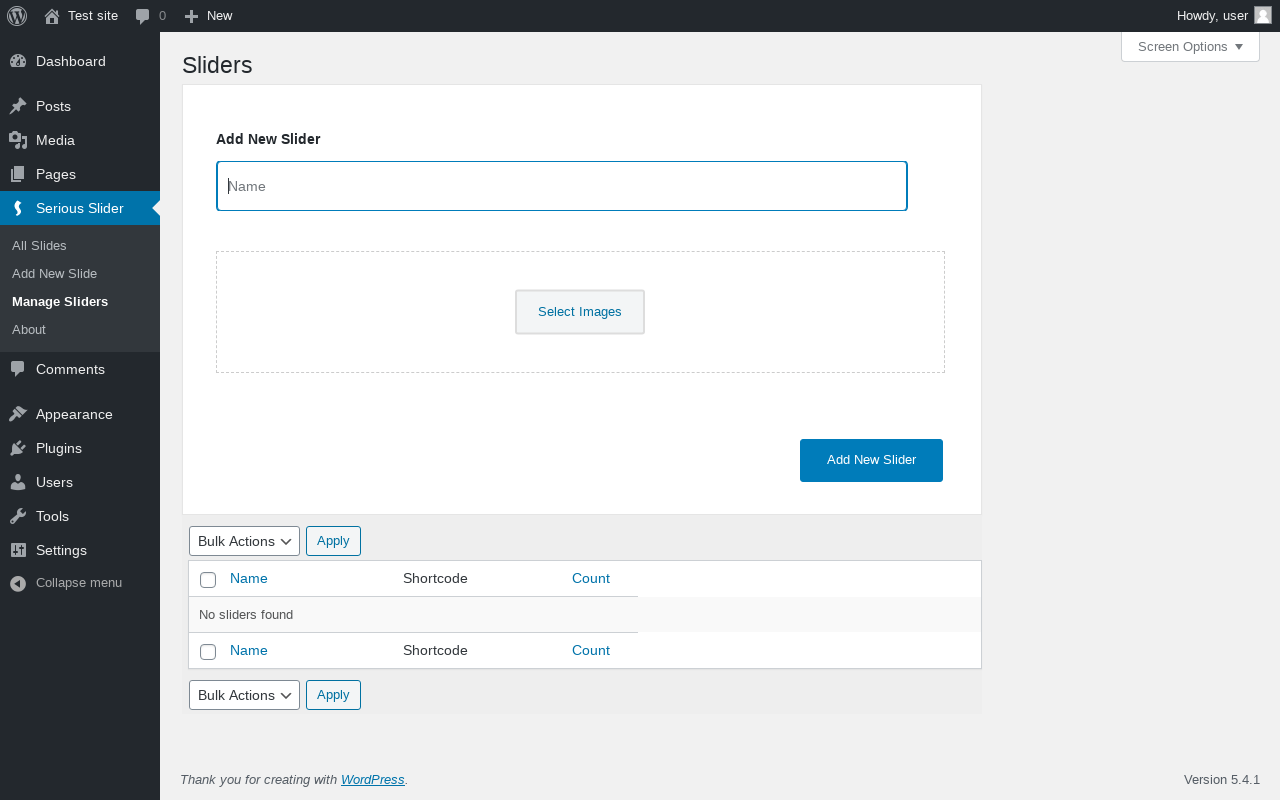
Task: Click Howdy, user account text
Action: click(1212, 16)
